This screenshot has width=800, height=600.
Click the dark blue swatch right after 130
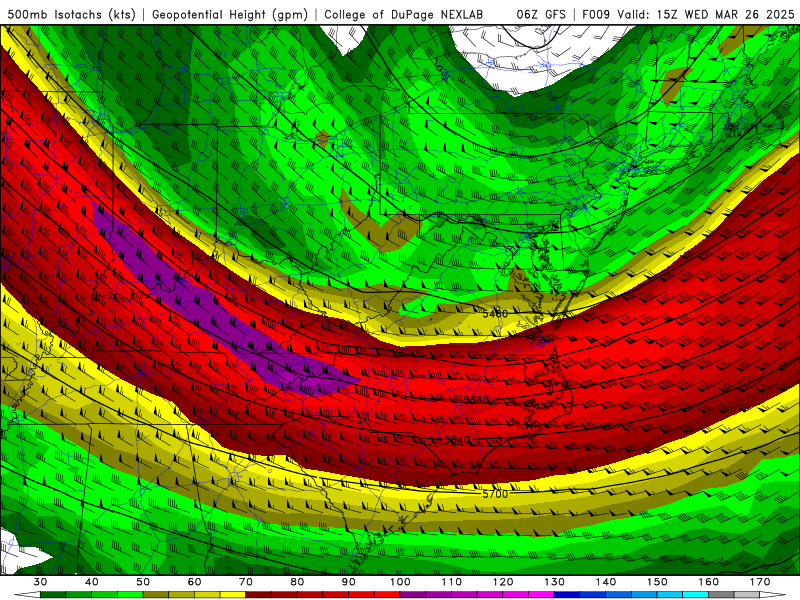[x=567, y=595]
